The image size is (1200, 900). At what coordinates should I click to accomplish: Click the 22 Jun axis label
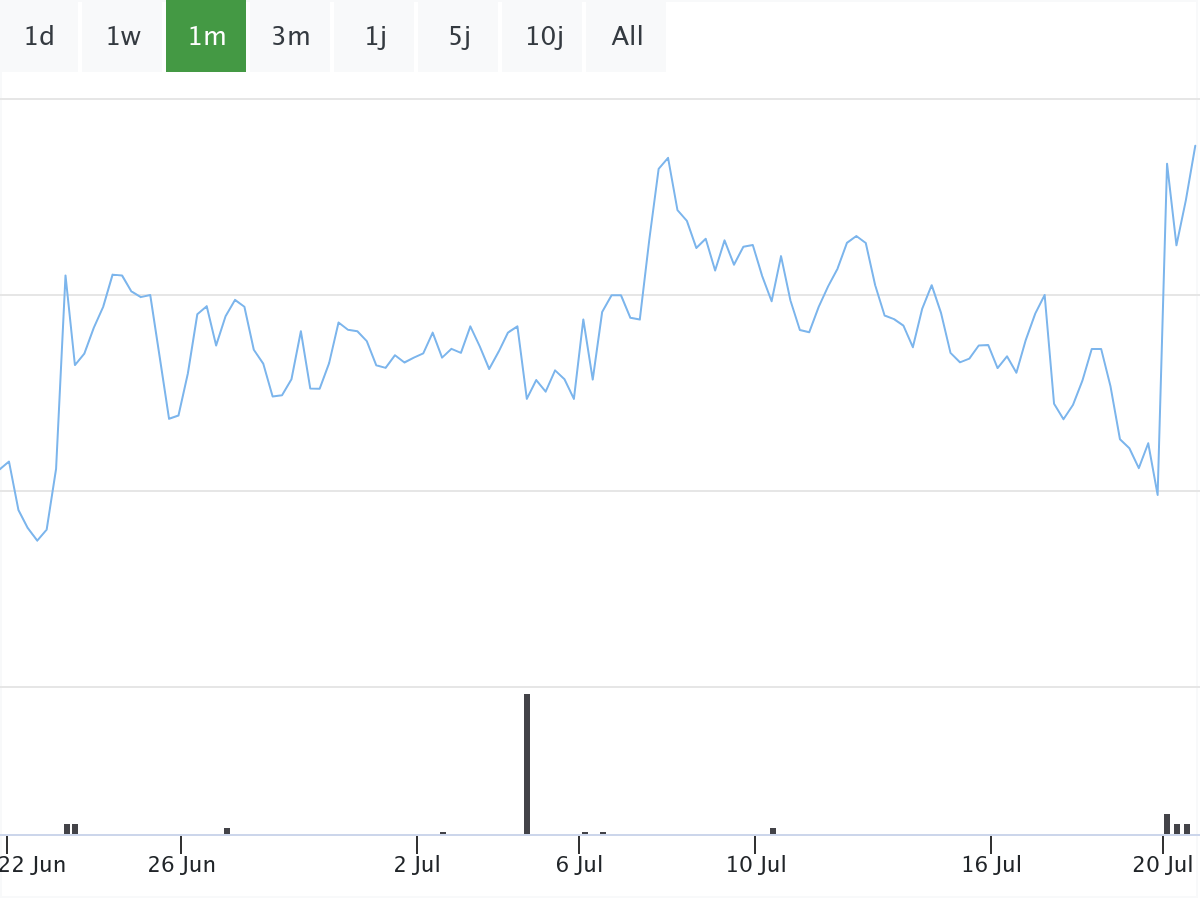pos(33,865)
